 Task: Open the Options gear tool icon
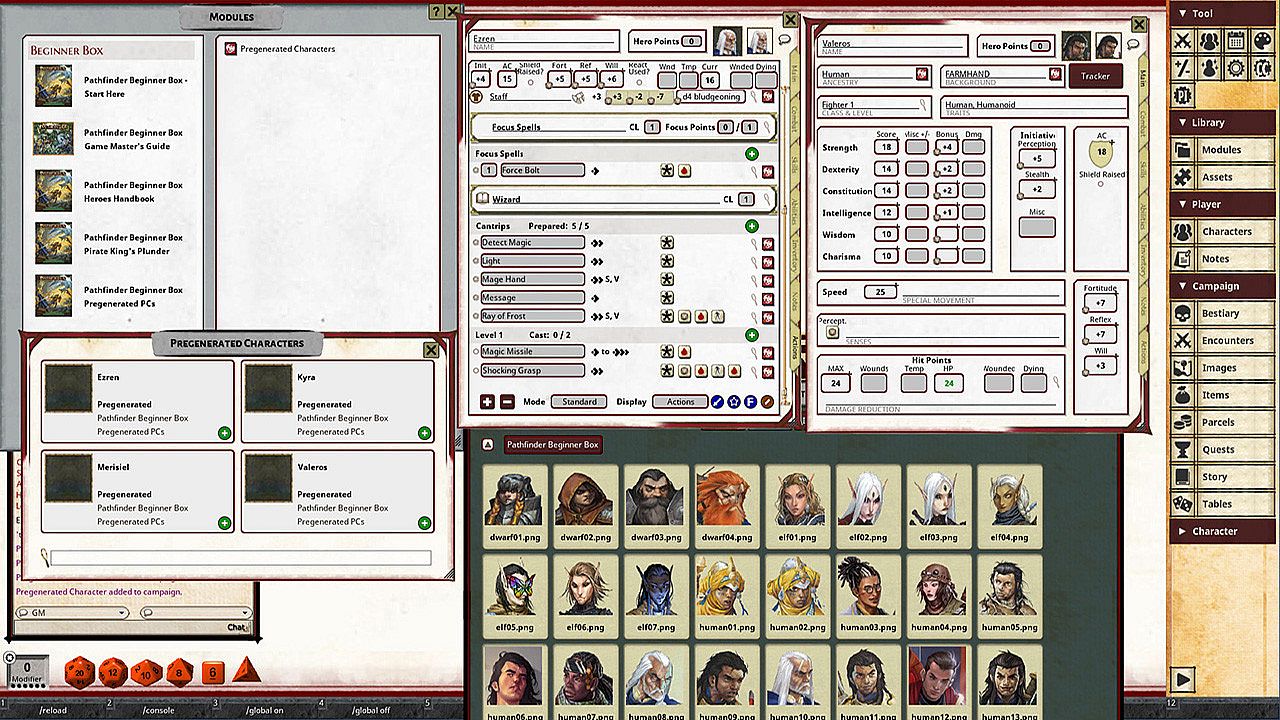(1235, 68)
